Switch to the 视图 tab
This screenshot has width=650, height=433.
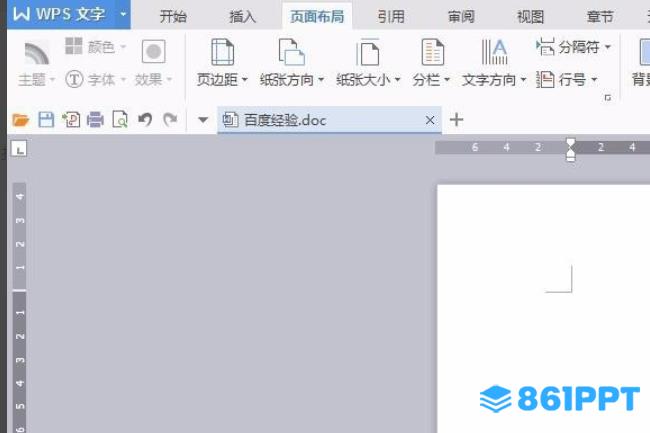(530, 17)
